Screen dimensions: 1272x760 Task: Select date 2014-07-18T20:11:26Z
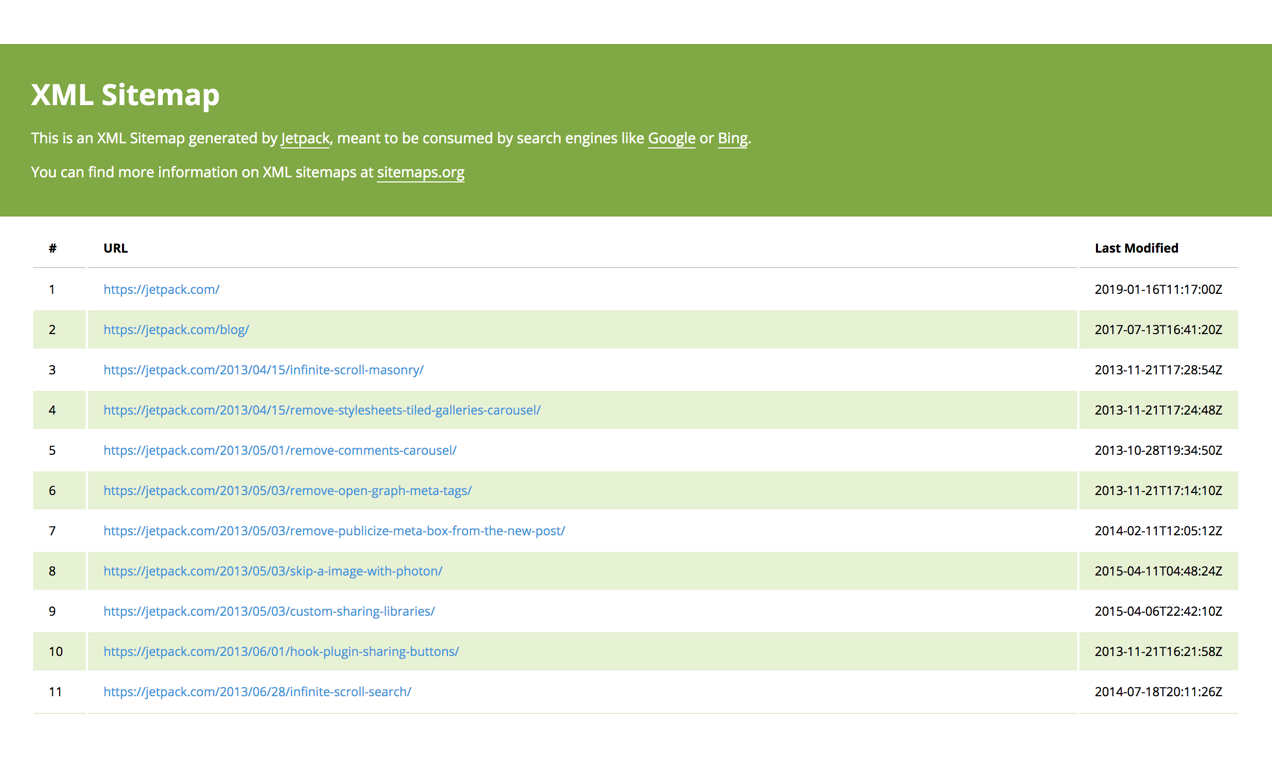(1158, 691)
